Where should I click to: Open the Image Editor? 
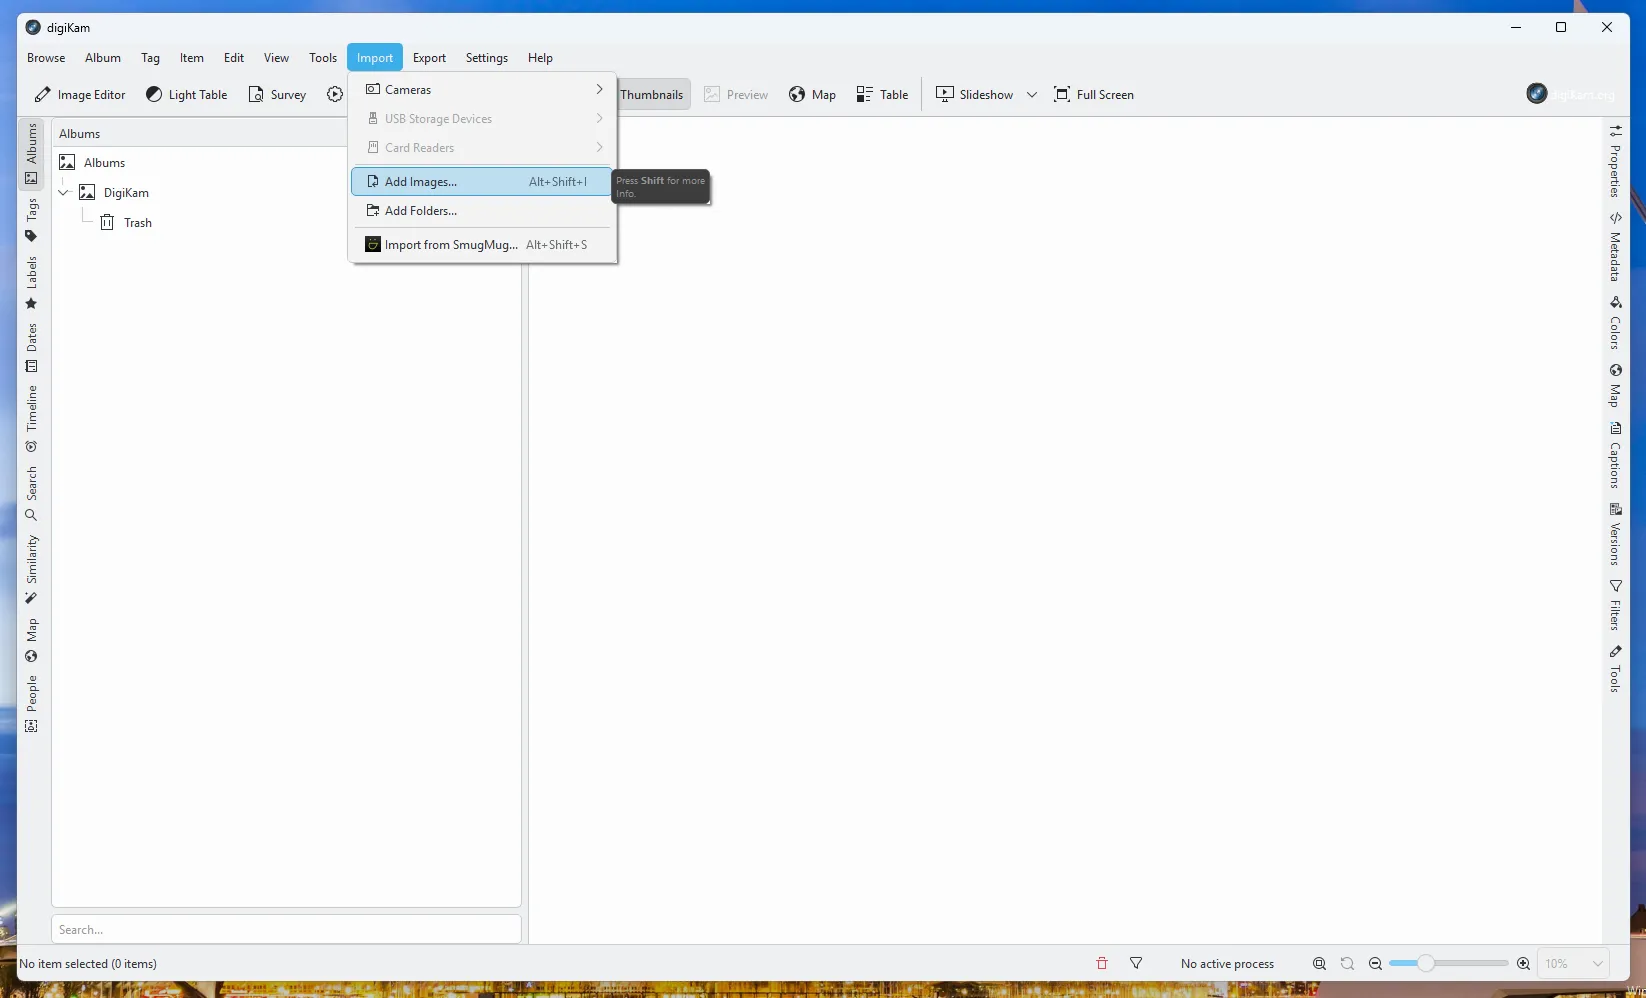[80, 95]
